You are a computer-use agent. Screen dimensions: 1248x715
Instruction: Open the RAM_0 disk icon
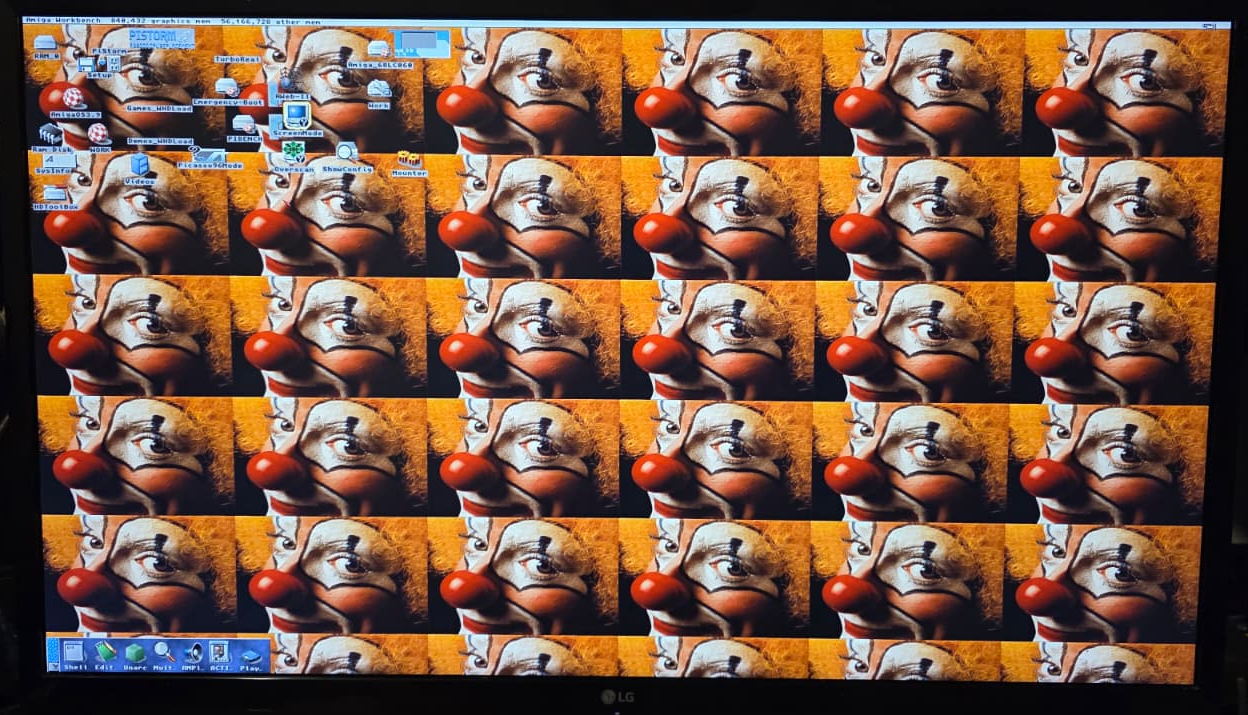(x=45, y=44)
